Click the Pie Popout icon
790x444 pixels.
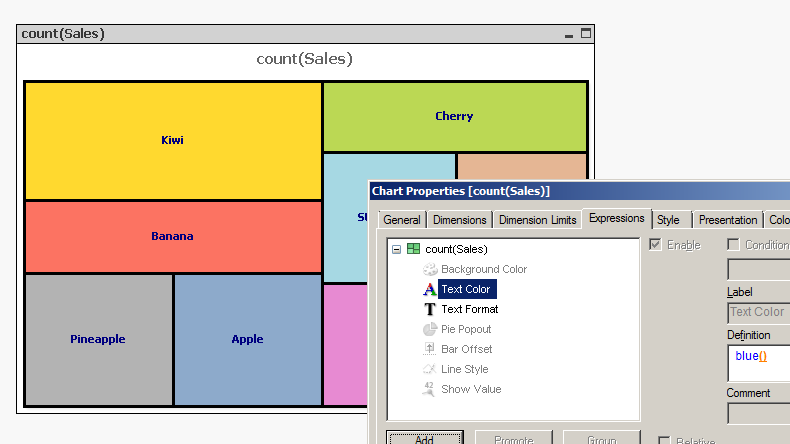(x=430, y=329)
